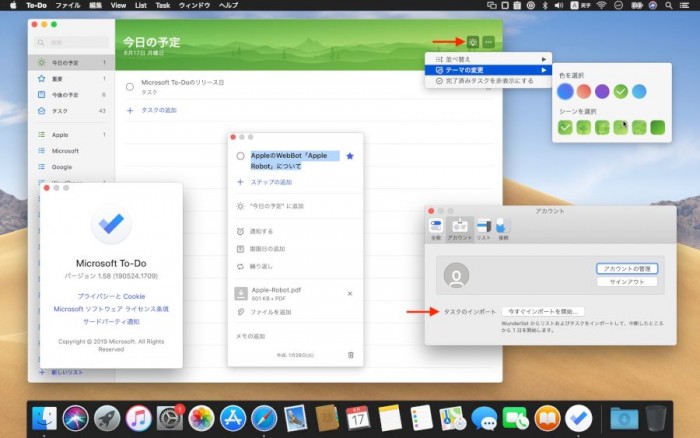Click the trash icon in the task detail window
Image resolution: width=700 pixels, height=438 pixels.
[350, 354]
